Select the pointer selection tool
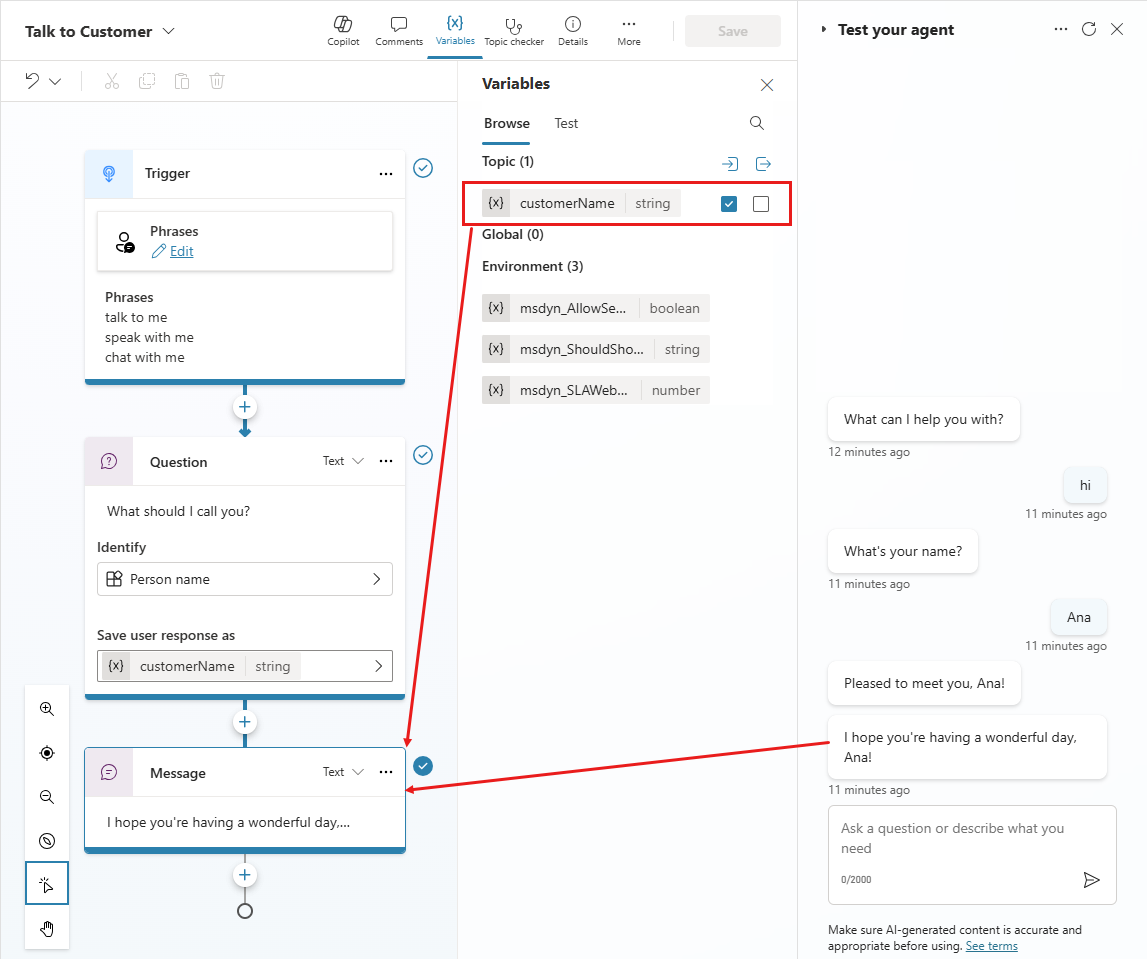The width and height of the screenshot is (1147, 959). 47,884
